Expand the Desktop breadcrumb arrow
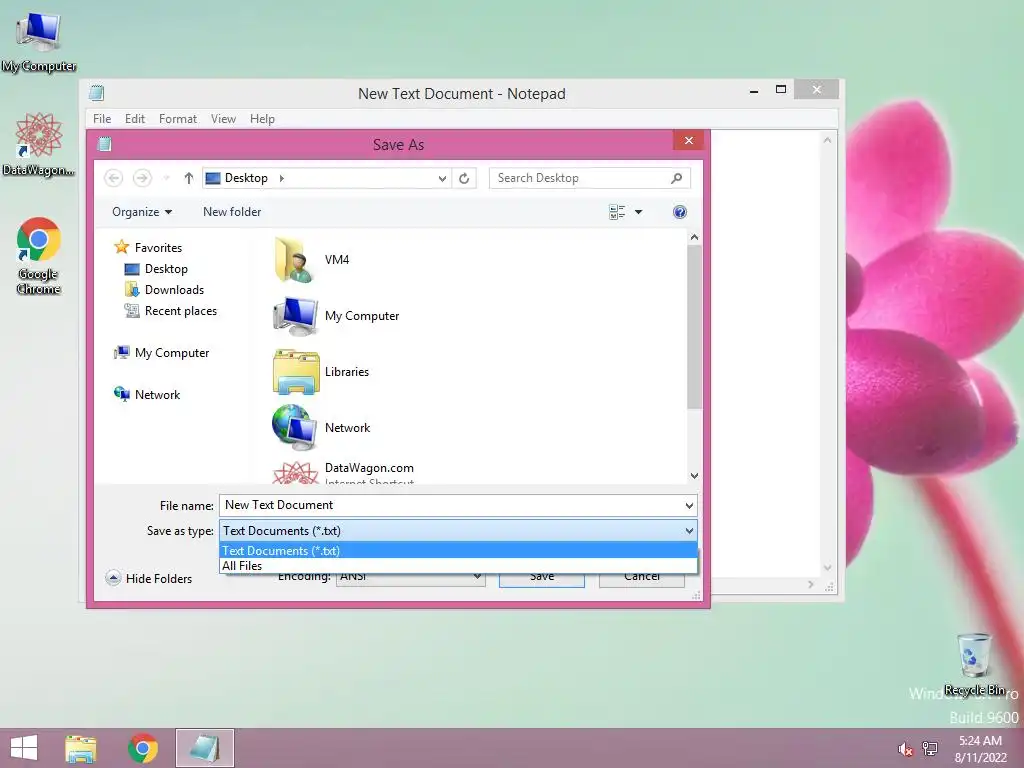The width and height of the screenshot is (1024, 768). (x=281, y=178)
